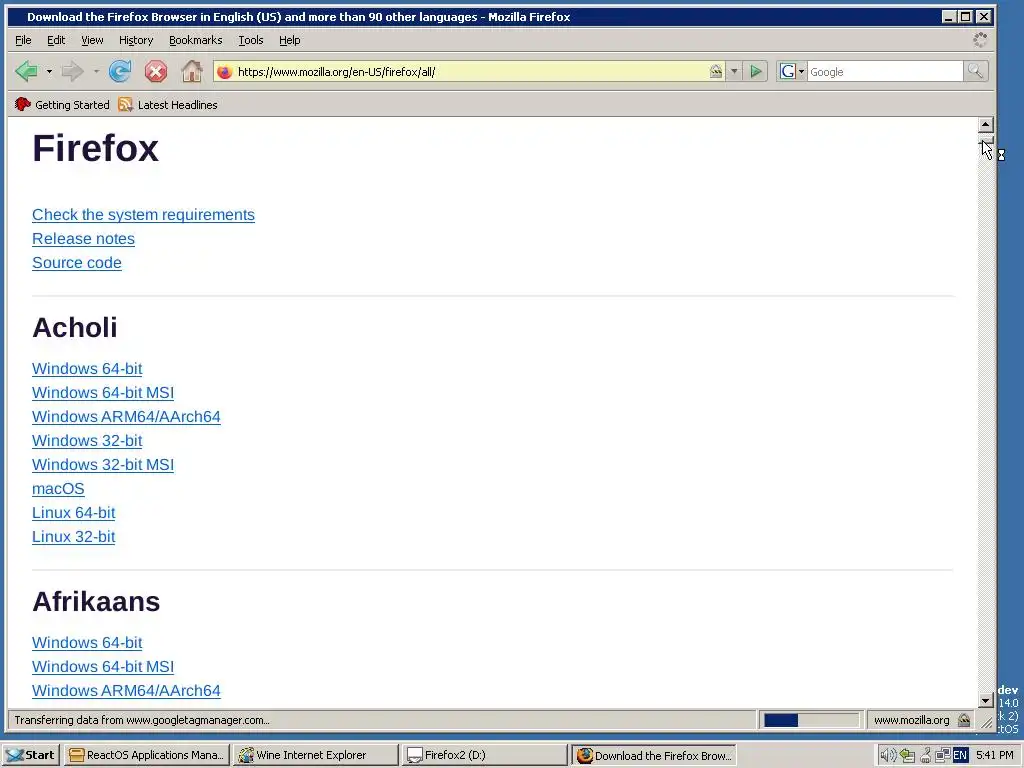Open the search engine selector dropdown
This screenshot has width=1024, height=768.
coord(801,72)
